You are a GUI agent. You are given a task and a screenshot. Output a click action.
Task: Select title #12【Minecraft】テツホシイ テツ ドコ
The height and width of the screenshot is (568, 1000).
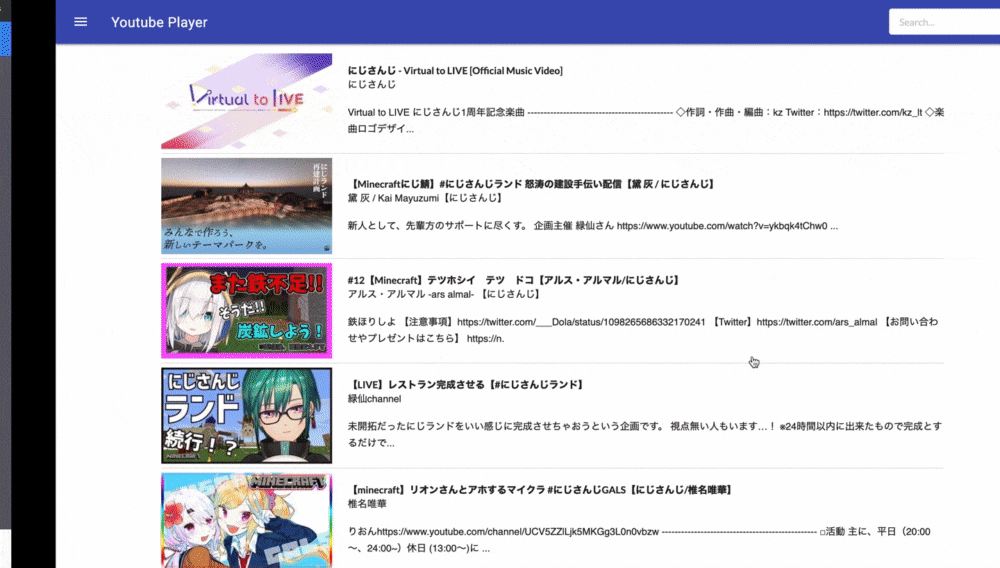point(513,280)
